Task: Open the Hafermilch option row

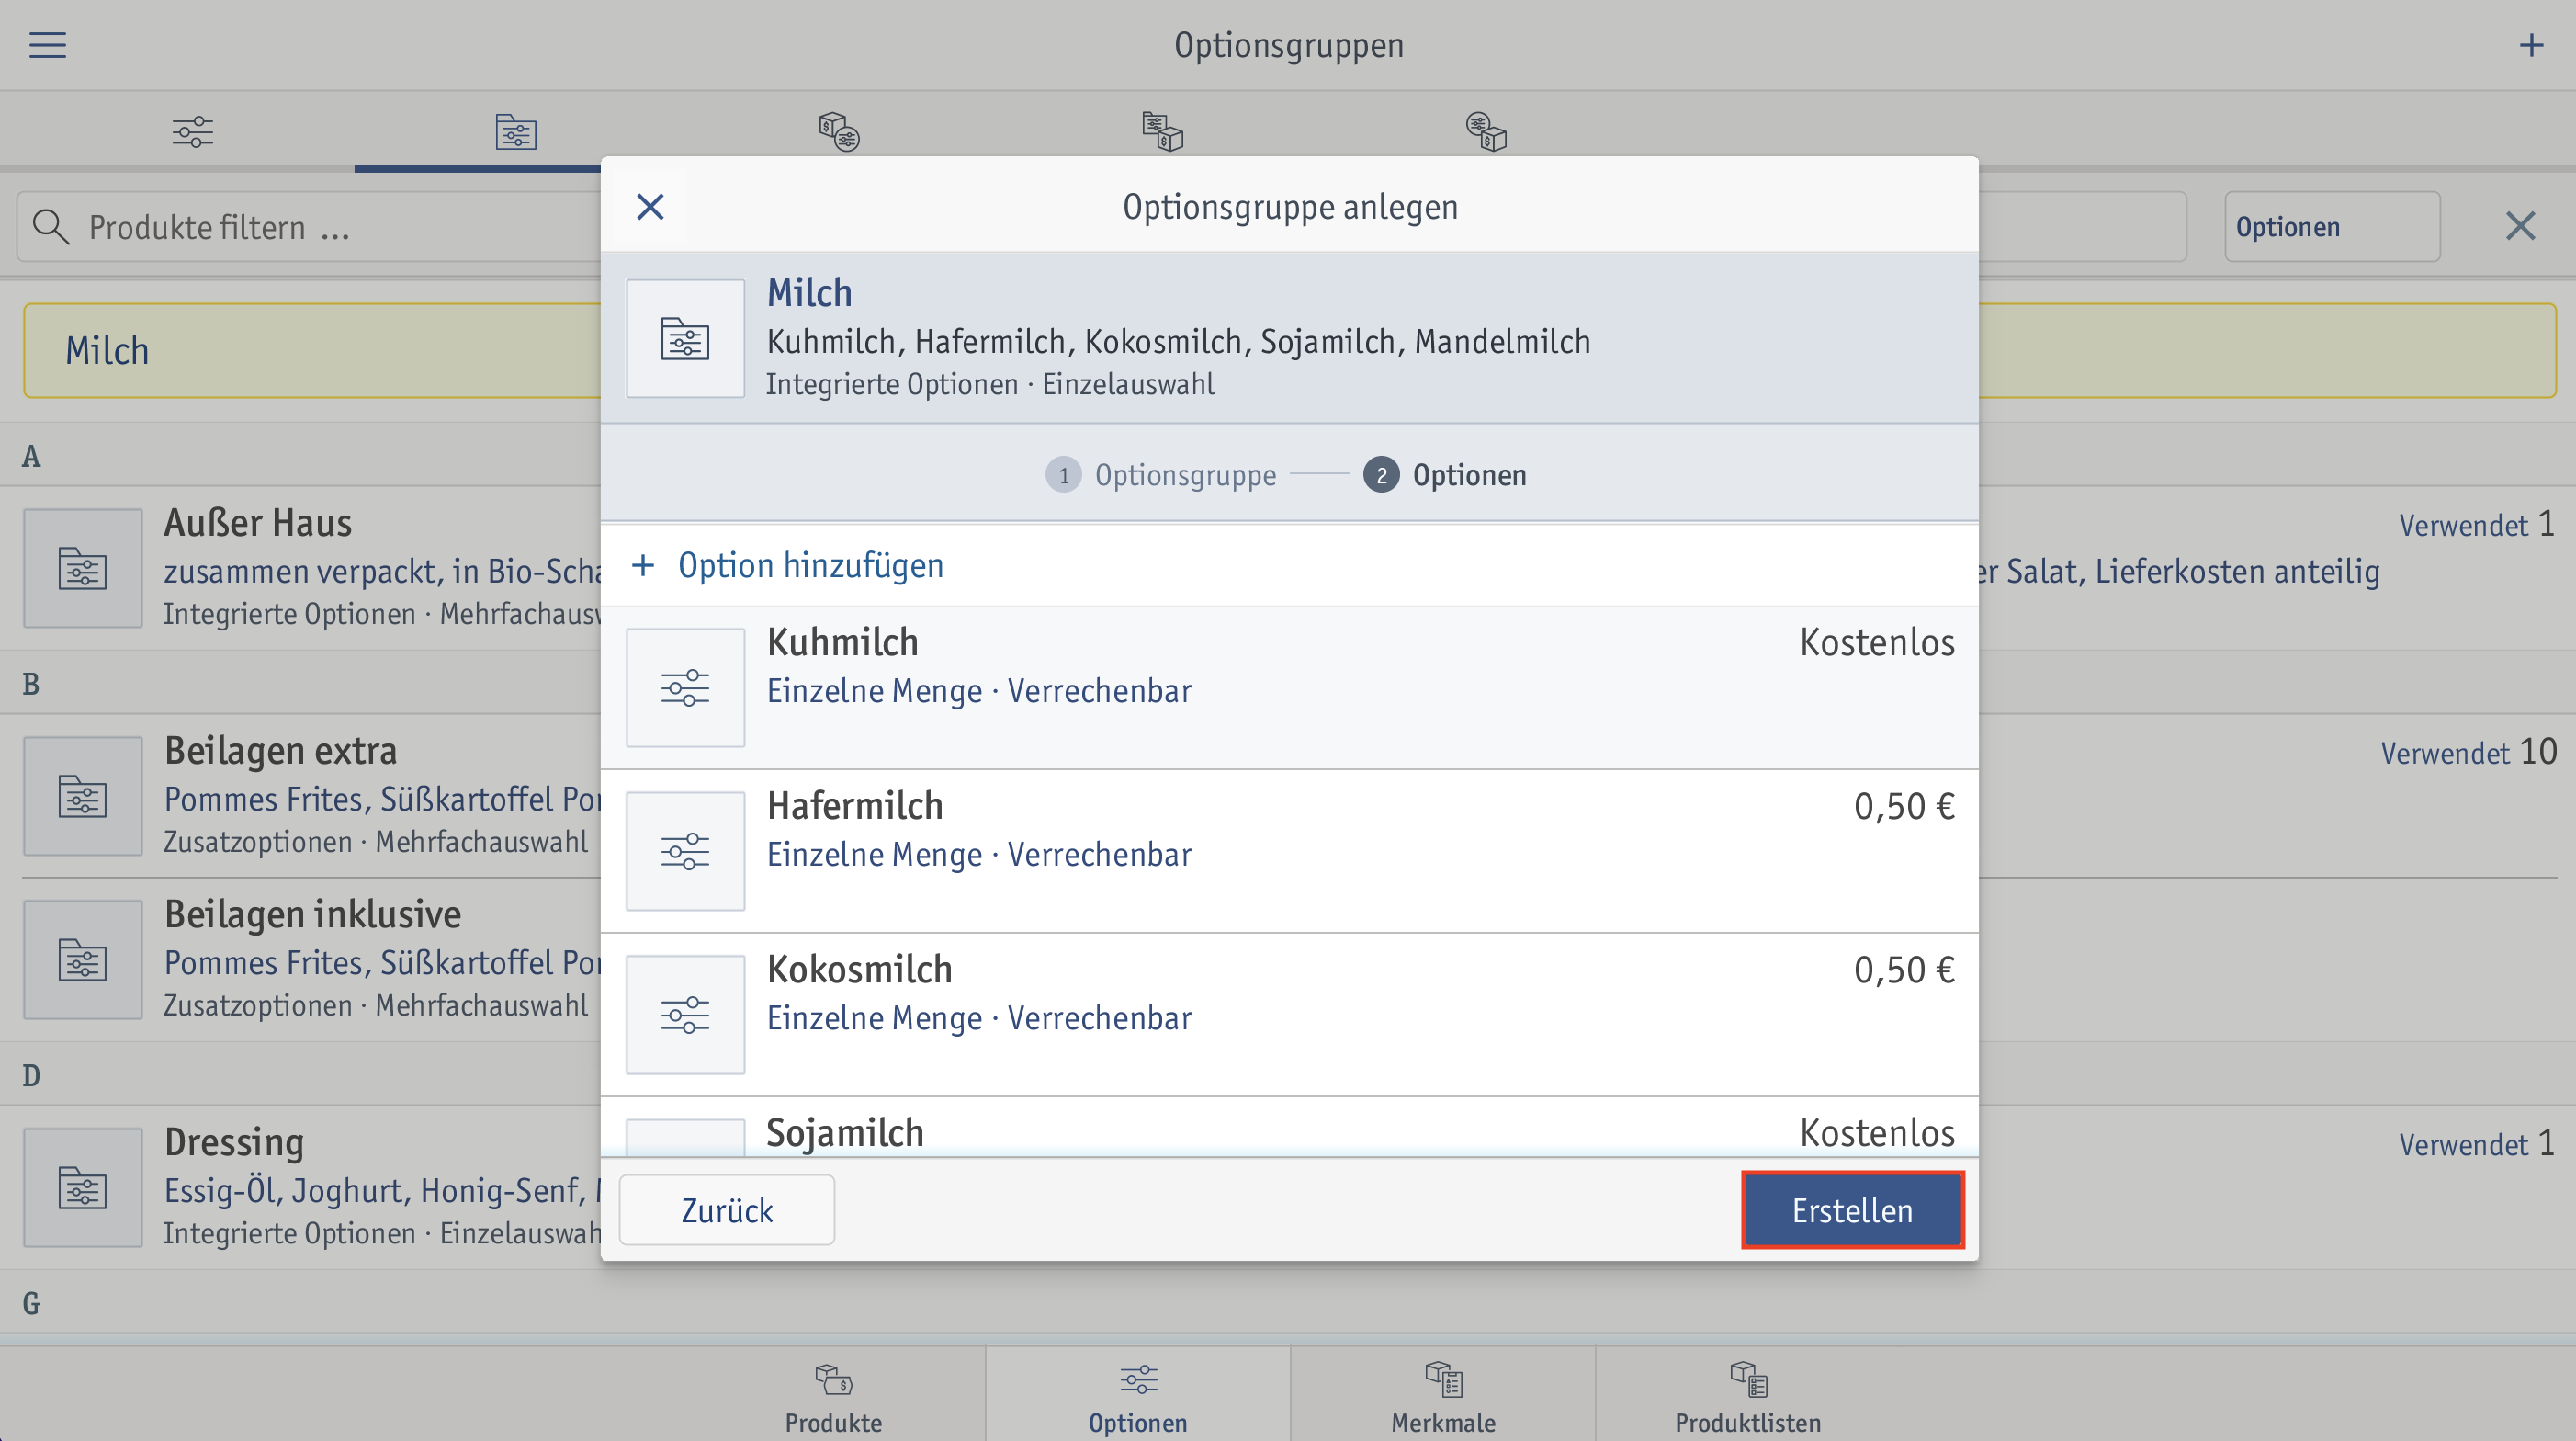Action: pyautogui.click(x=1289, y=851)
